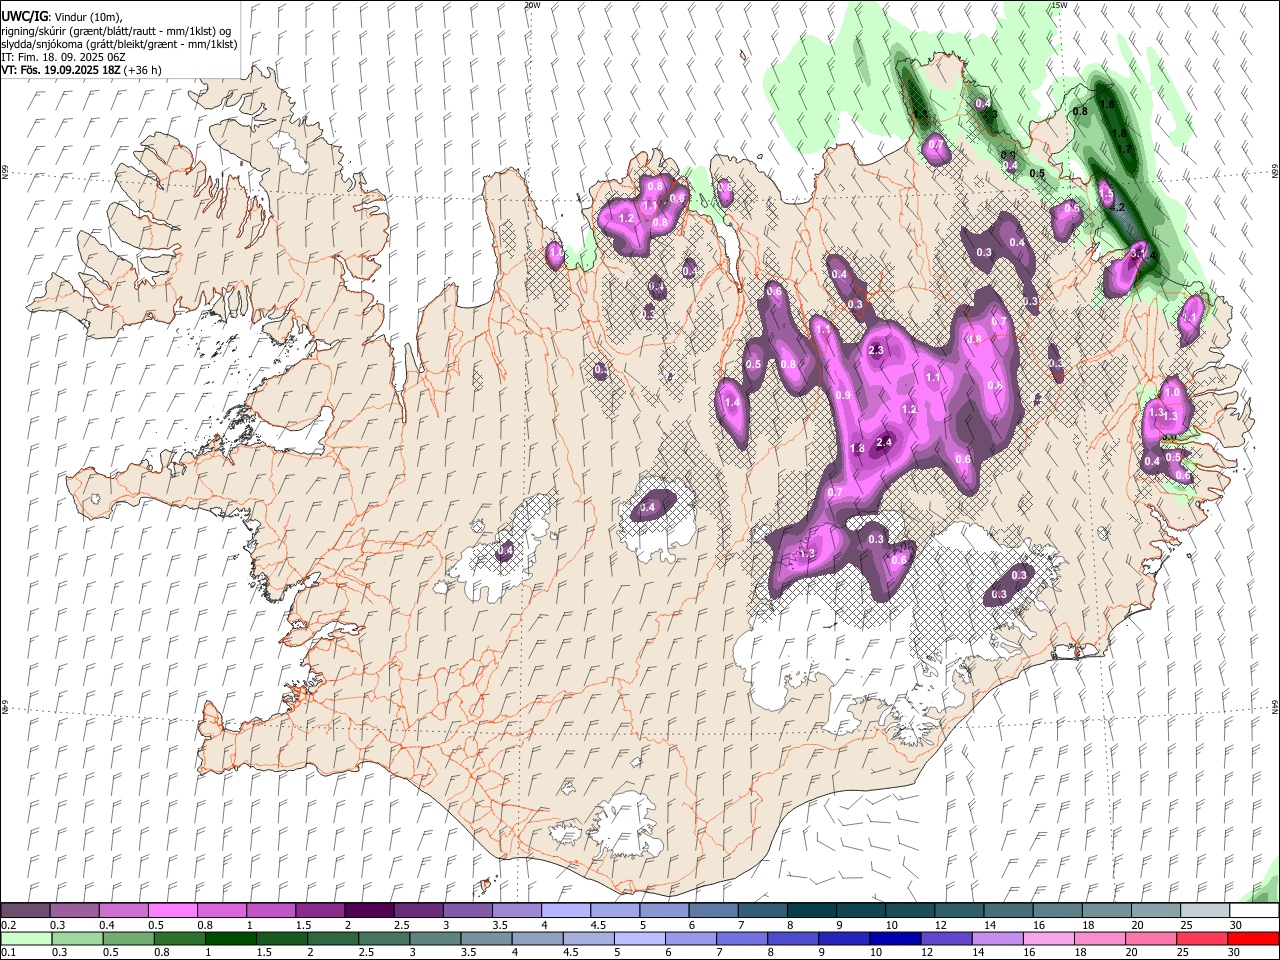Select the dark teal 9 swatch in snow scale
The height and width of the screenshot is (960, 1280).
[x=860, y=911]
